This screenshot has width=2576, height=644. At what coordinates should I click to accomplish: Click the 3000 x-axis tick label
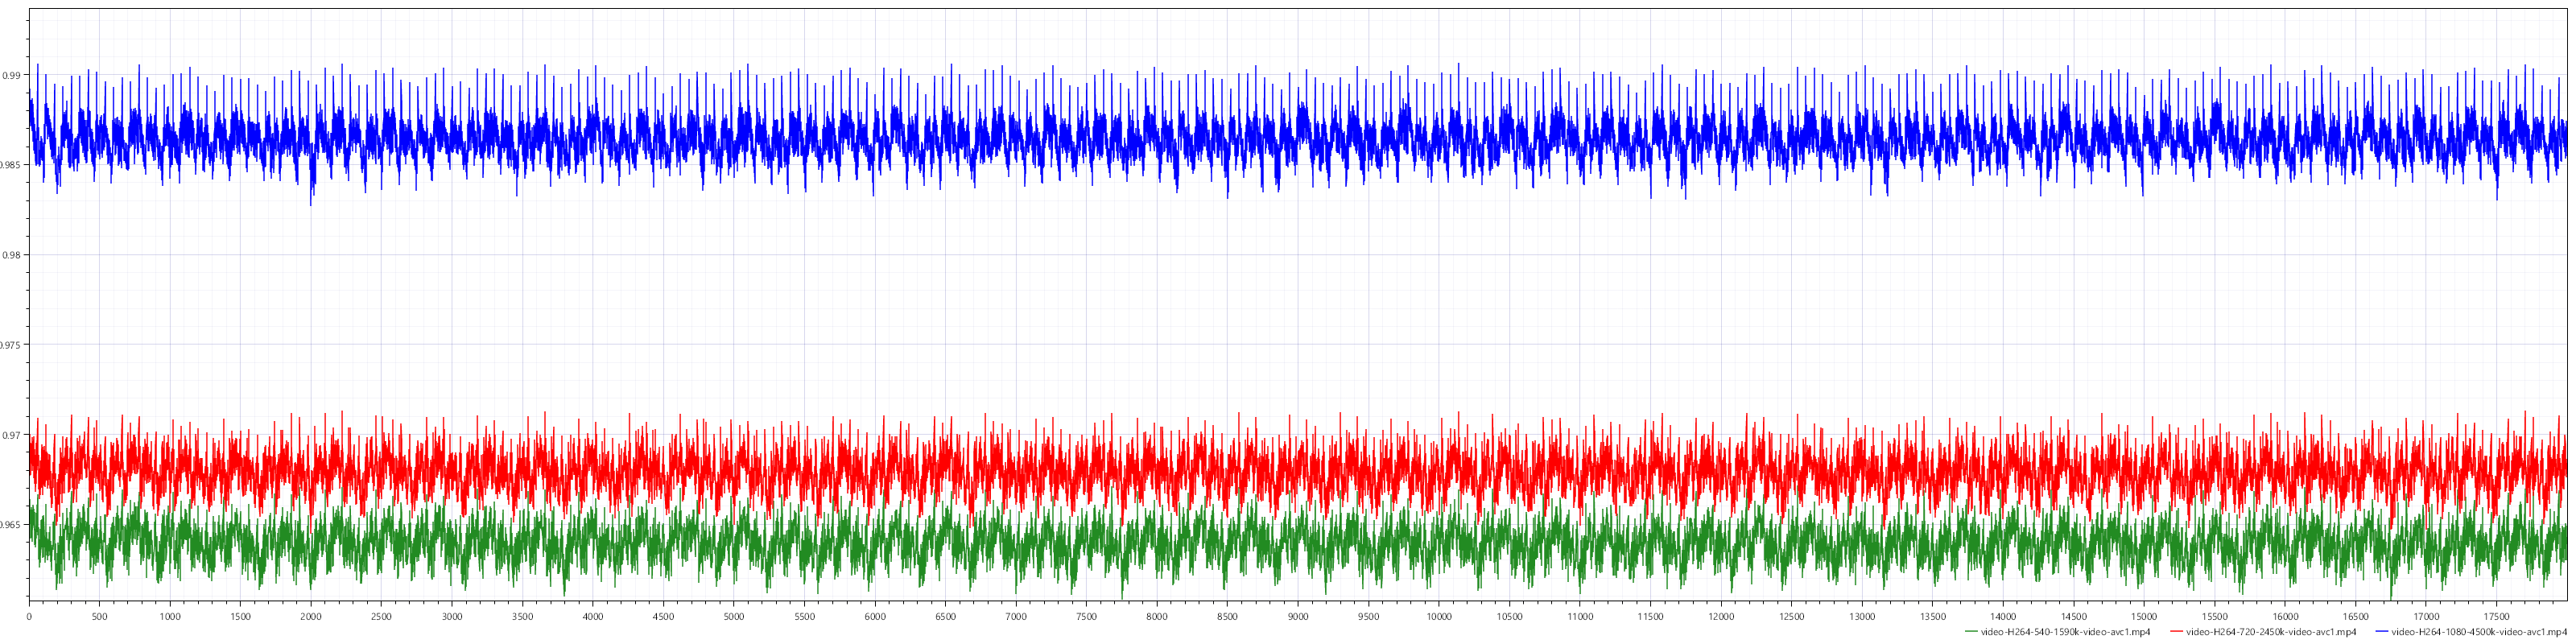point(452,617)
